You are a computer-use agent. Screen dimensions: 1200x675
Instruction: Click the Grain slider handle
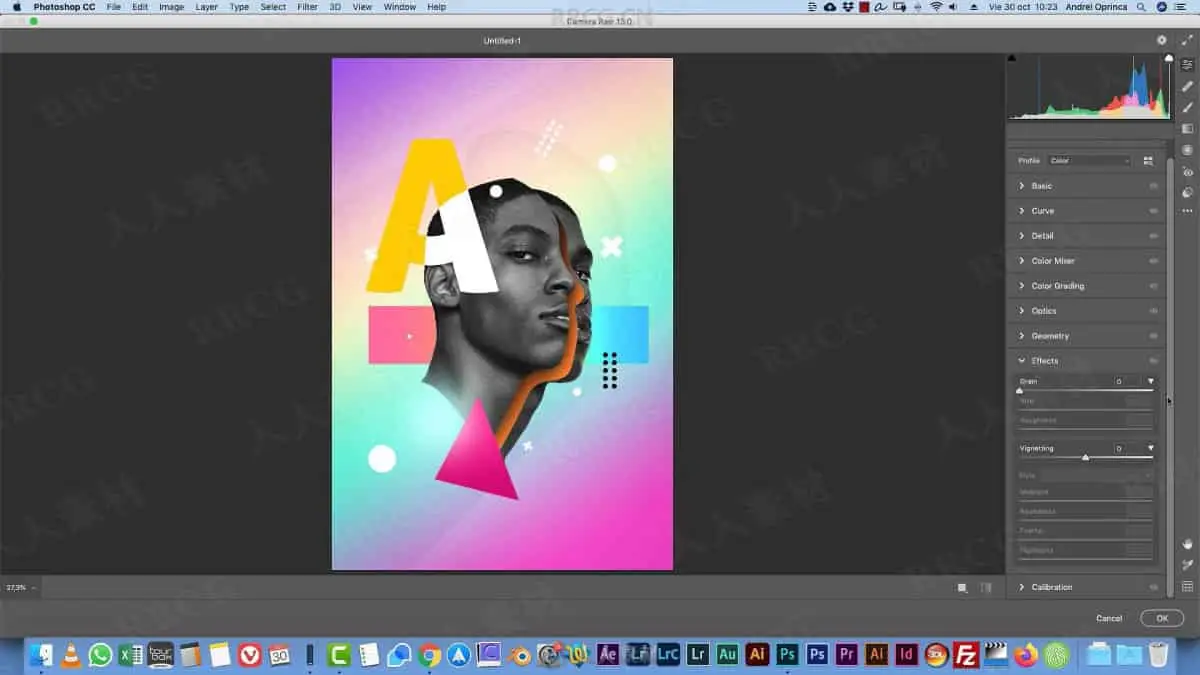click(1019, 390)
